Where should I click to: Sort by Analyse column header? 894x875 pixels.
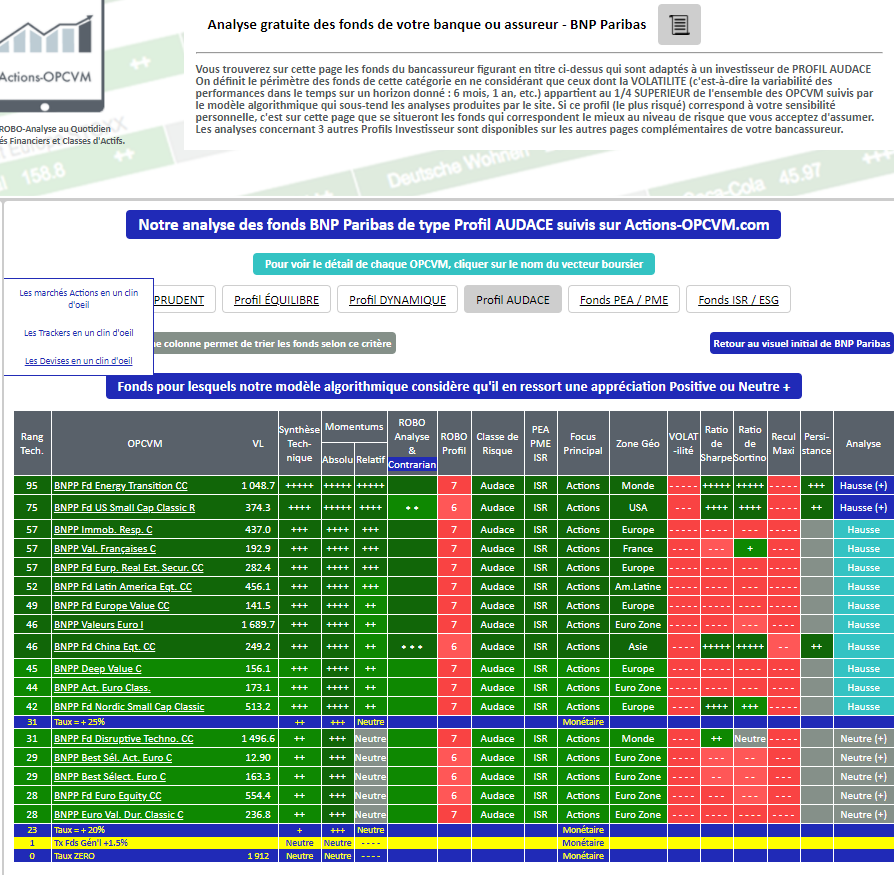(863, 443)
